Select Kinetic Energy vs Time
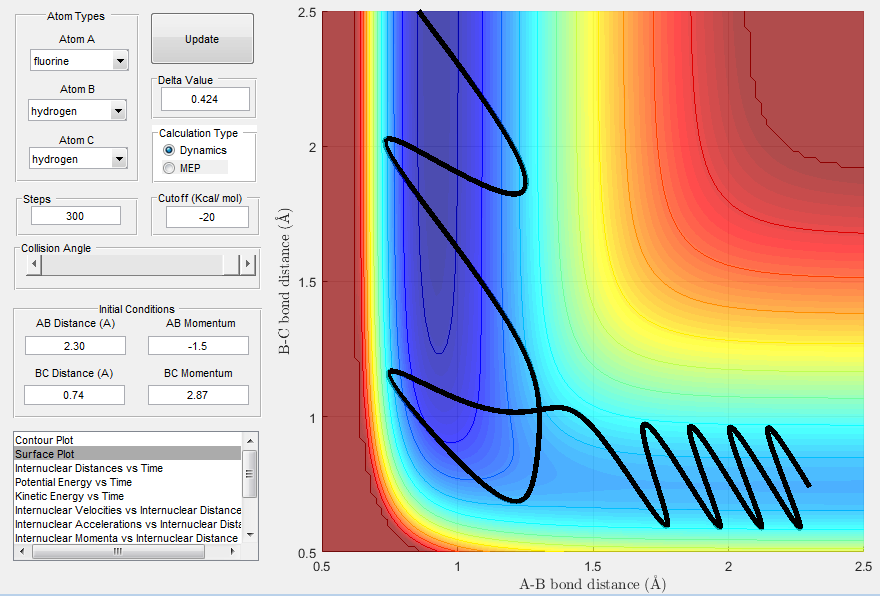Image resolution: width=880 pixels, height=596 pixels. coord(128,496)
